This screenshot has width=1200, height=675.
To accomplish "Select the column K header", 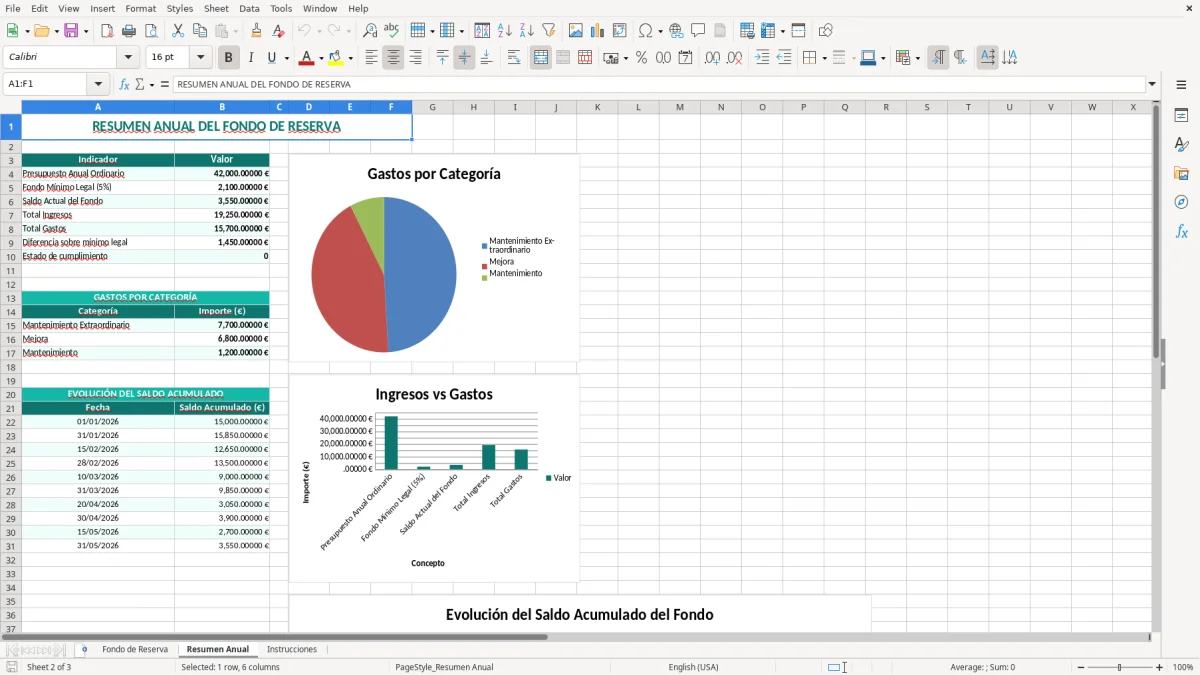I will tap(597, 107).
